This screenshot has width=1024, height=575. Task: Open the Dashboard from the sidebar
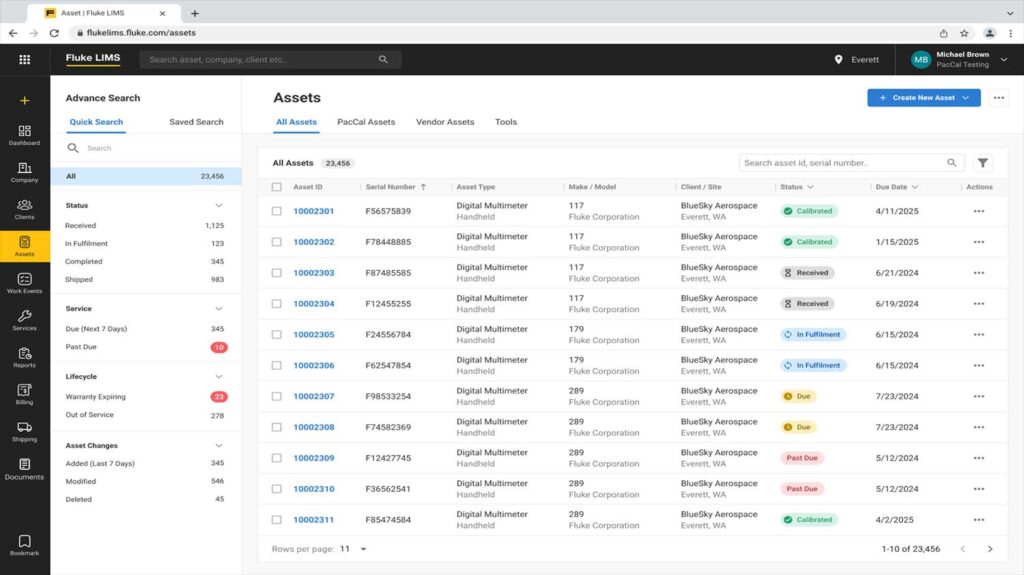coord(24,134)
